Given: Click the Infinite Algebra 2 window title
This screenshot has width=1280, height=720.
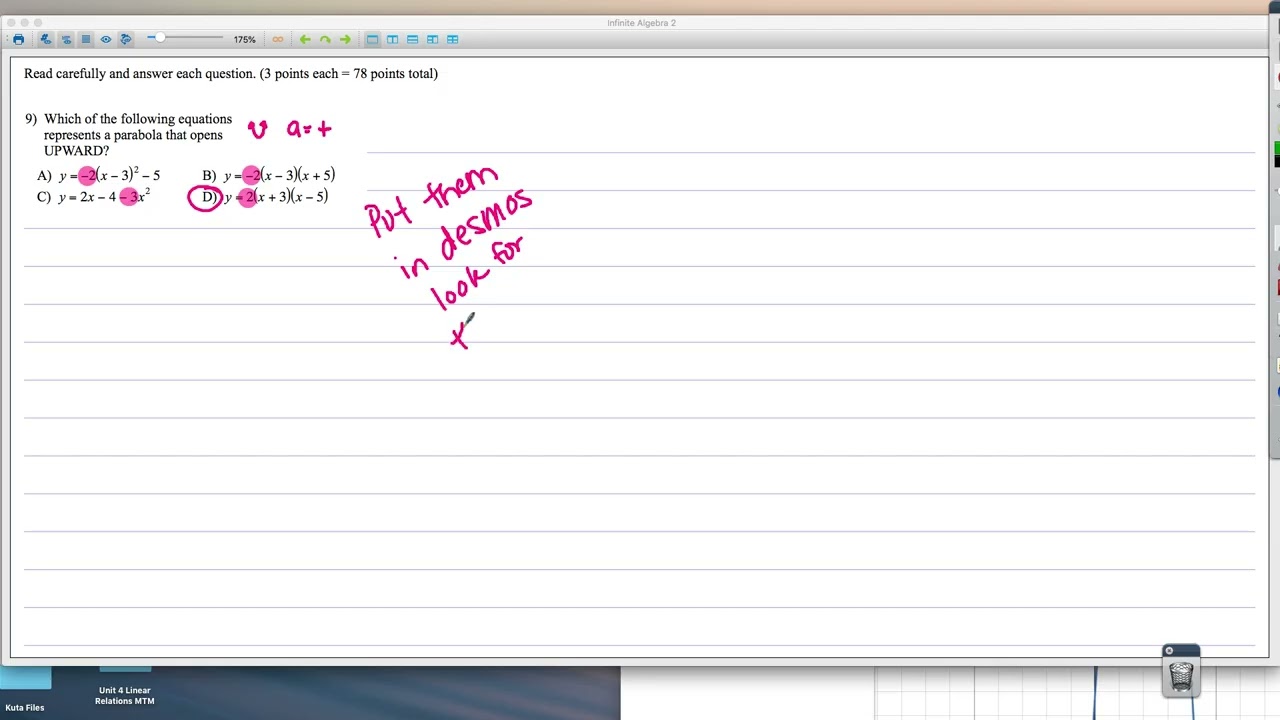Looking at the screenshot, I should [x=641, y=23].
